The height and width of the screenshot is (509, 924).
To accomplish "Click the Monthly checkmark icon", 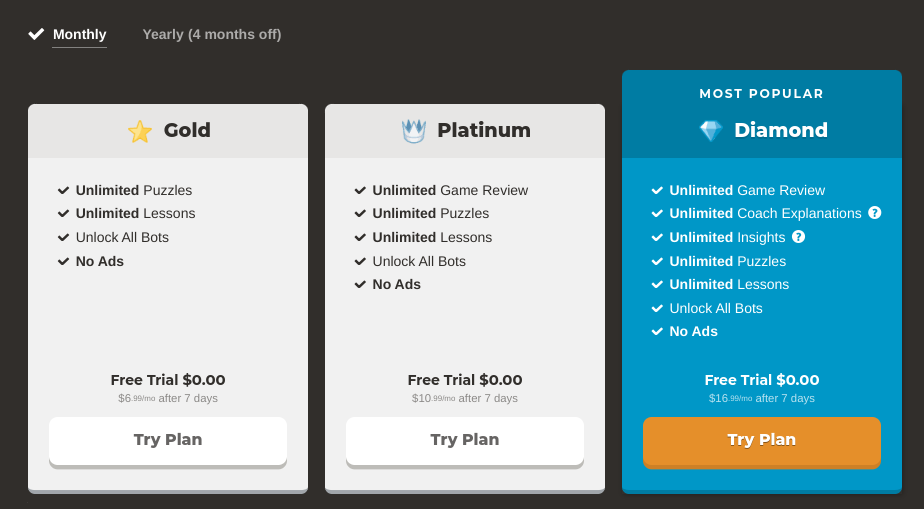I will 36,35.
